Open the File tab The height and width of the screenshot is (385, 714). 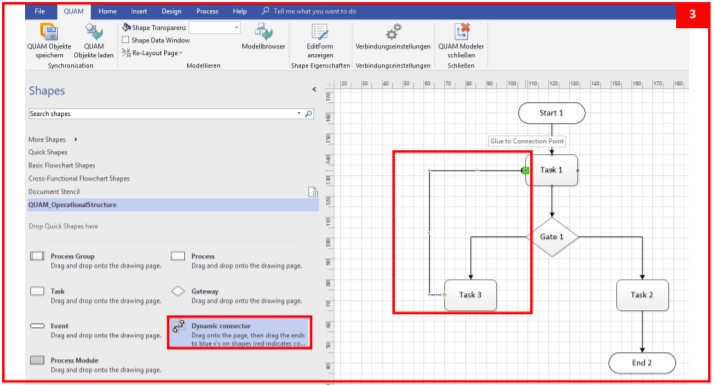40,11
